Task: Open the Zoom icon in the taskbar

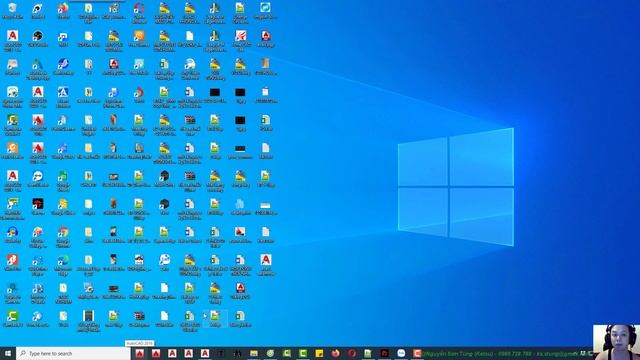Action: tap(401, 353)
